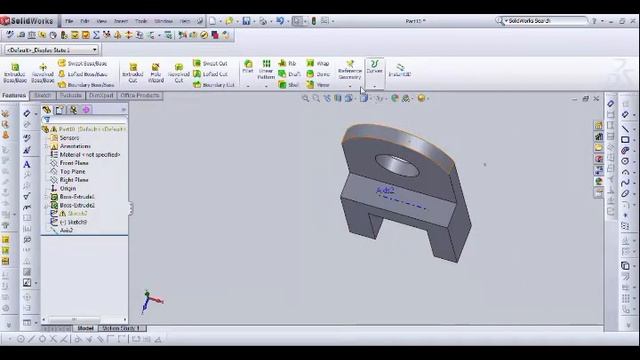Open the SolidWorks Search options dropdown
This screenshot has width=640, height=360.
coord(506,21)
